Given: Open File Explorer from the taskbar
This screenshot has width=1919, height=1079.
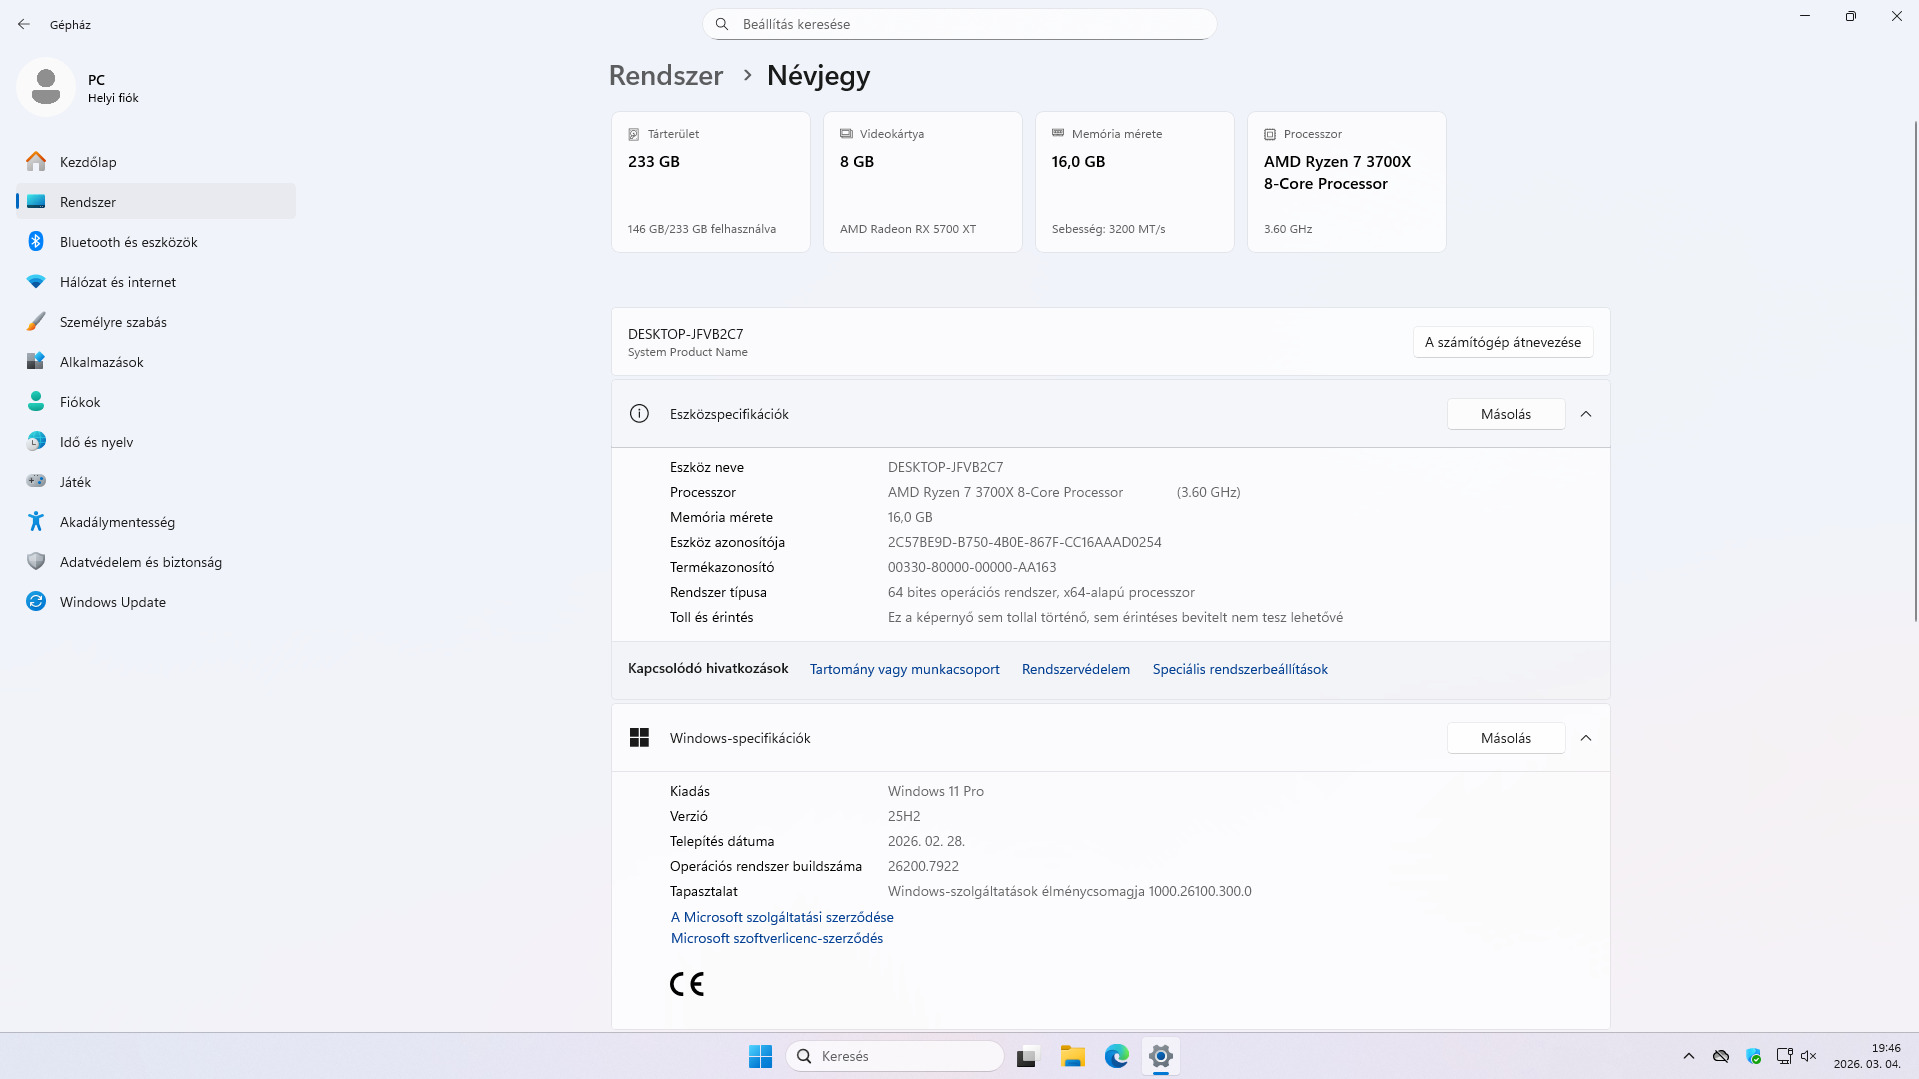Looking at the screenshot, I should point(1073,1056).
